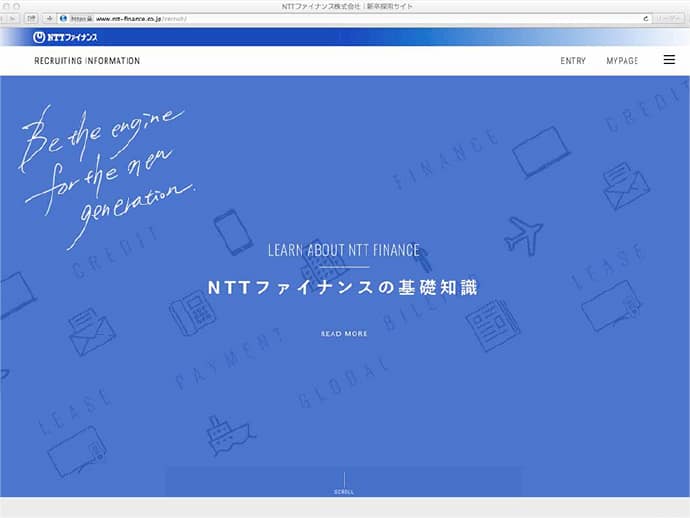The height and width of the screenshot is (518, 690).
Task: Click the NTT Finance logo
Action: click(65, 37)
